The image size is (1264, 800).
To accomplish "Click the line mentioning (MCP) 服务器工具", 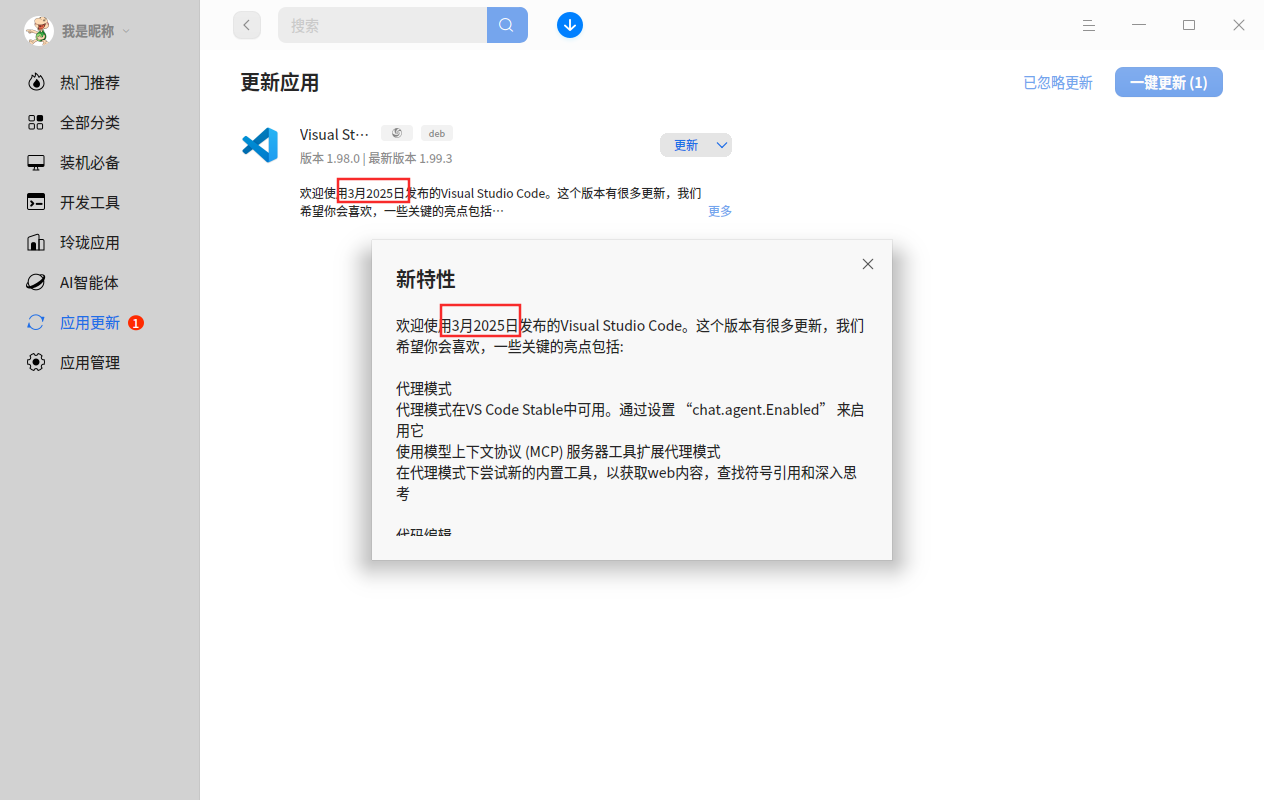I will [x=558, y=452].
